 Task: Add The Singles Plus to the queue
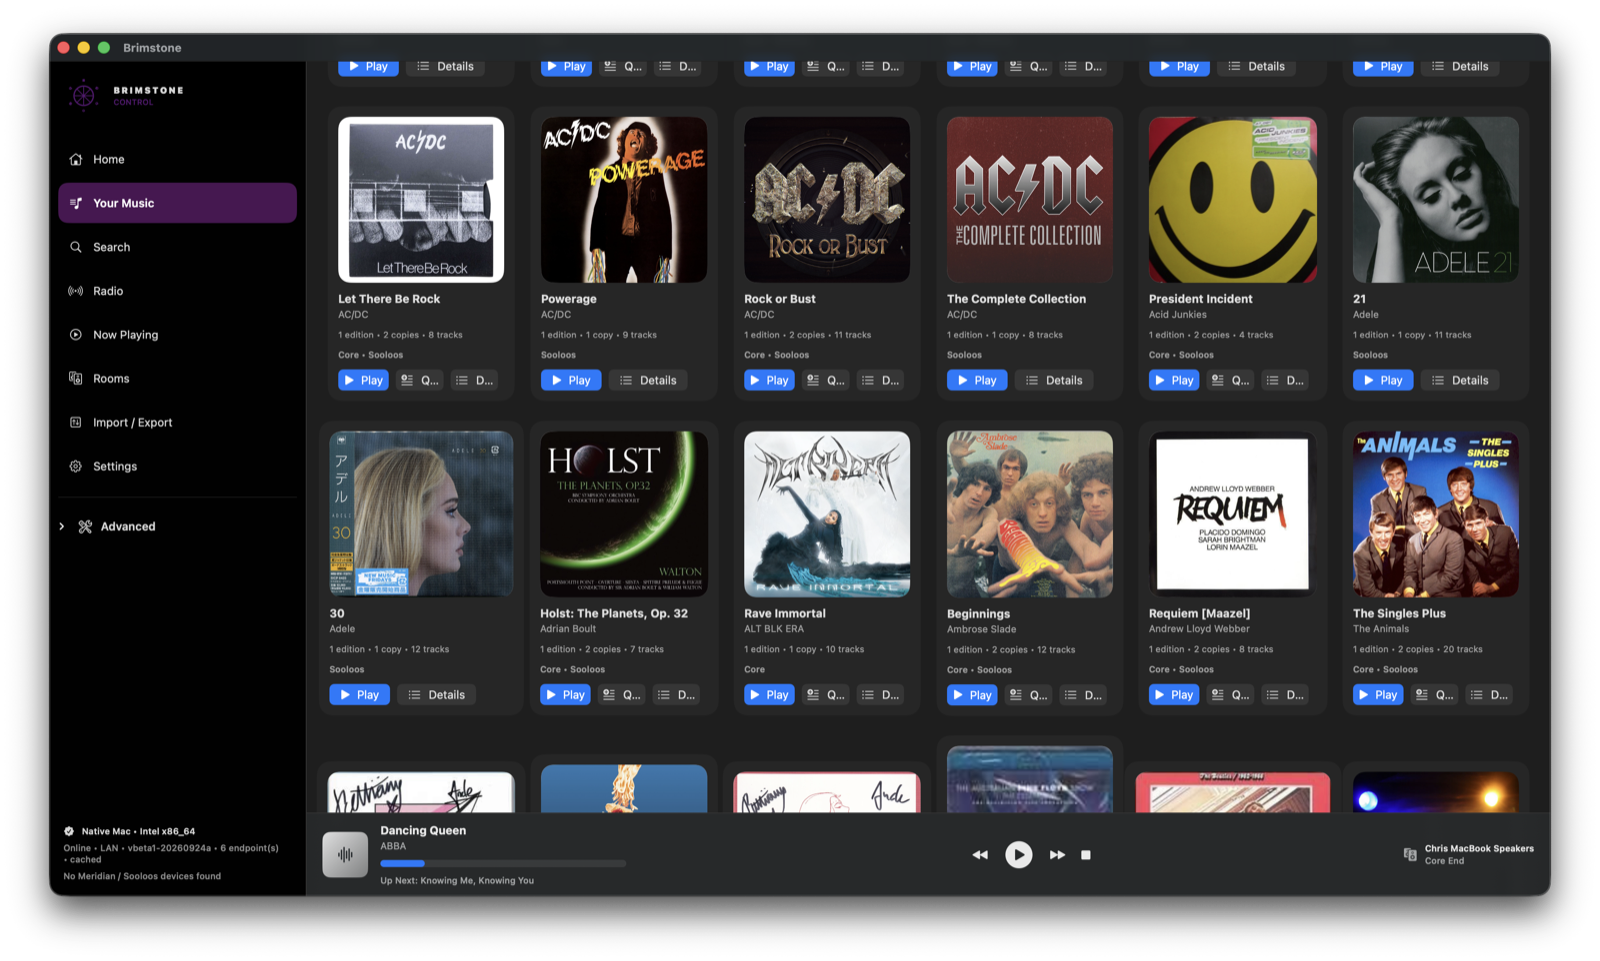(1435, 695)
